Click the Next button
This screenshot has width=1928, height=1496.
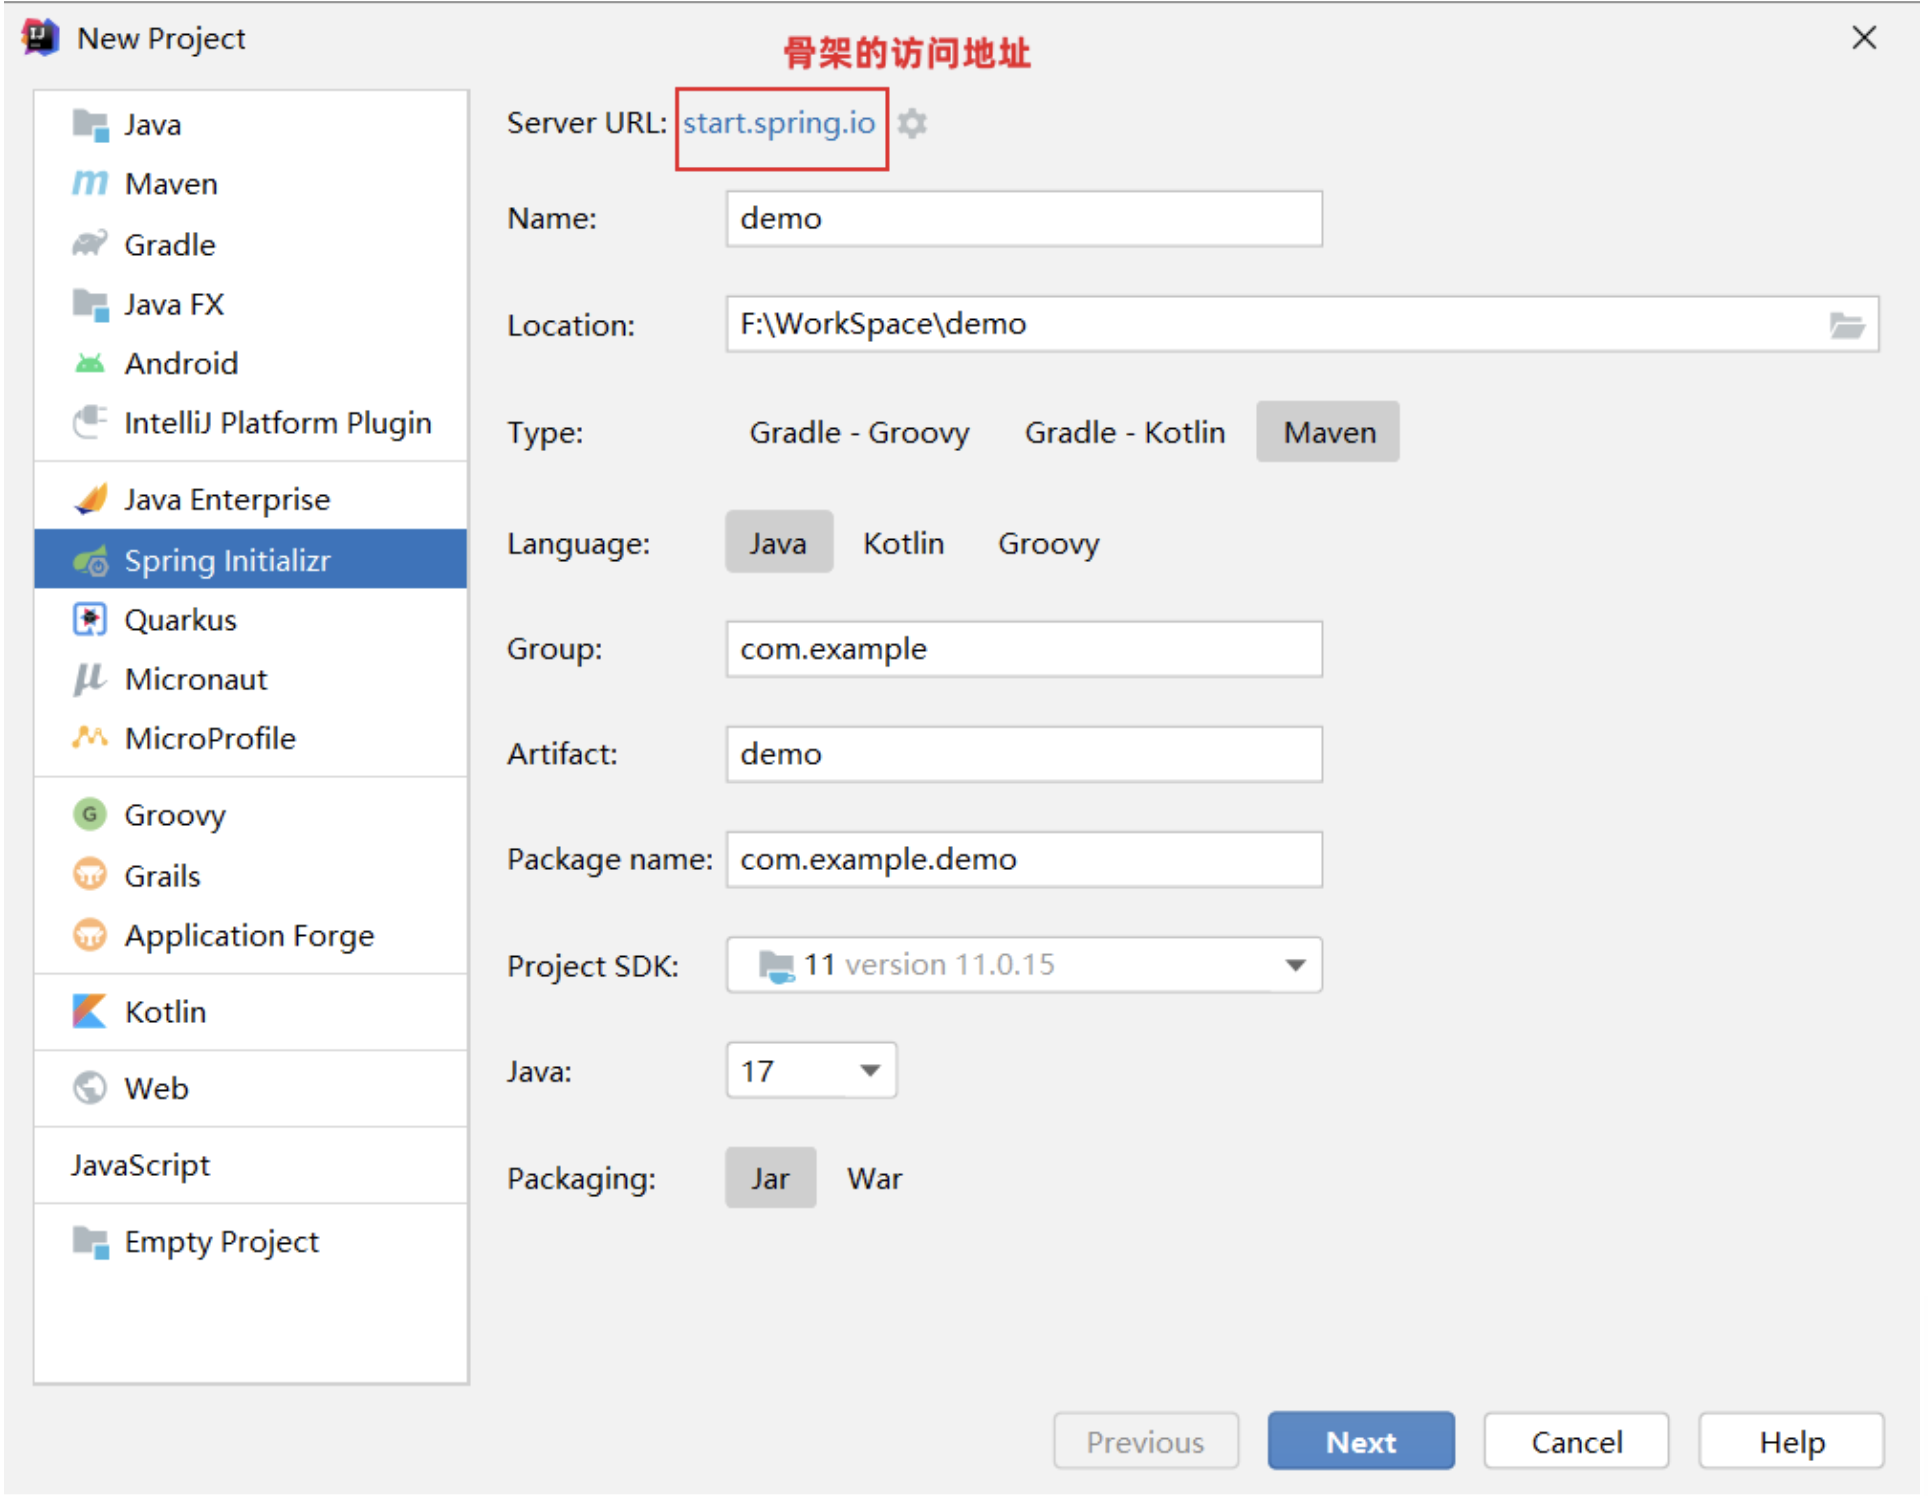point(1360,1441)
